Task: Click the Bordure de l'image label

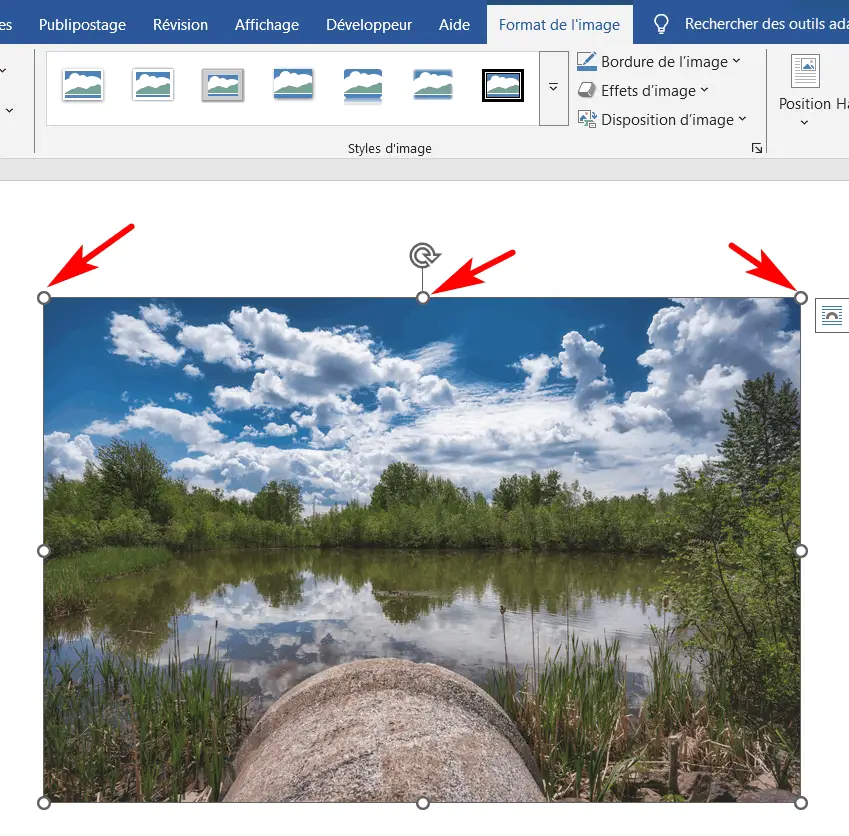Action: pos(664,62)
